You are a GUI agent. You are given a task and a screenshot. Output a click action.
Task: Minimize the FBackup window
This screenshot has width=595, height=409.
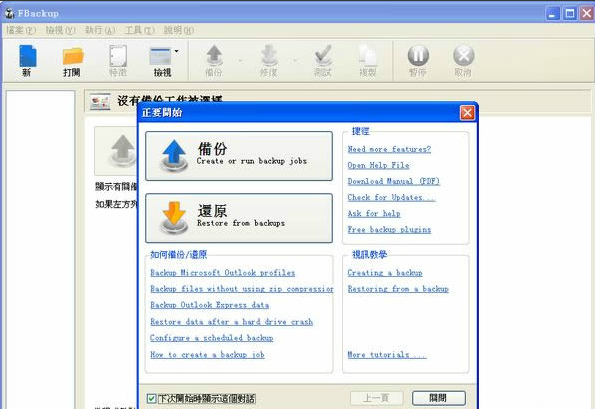(x=552, y=14)
